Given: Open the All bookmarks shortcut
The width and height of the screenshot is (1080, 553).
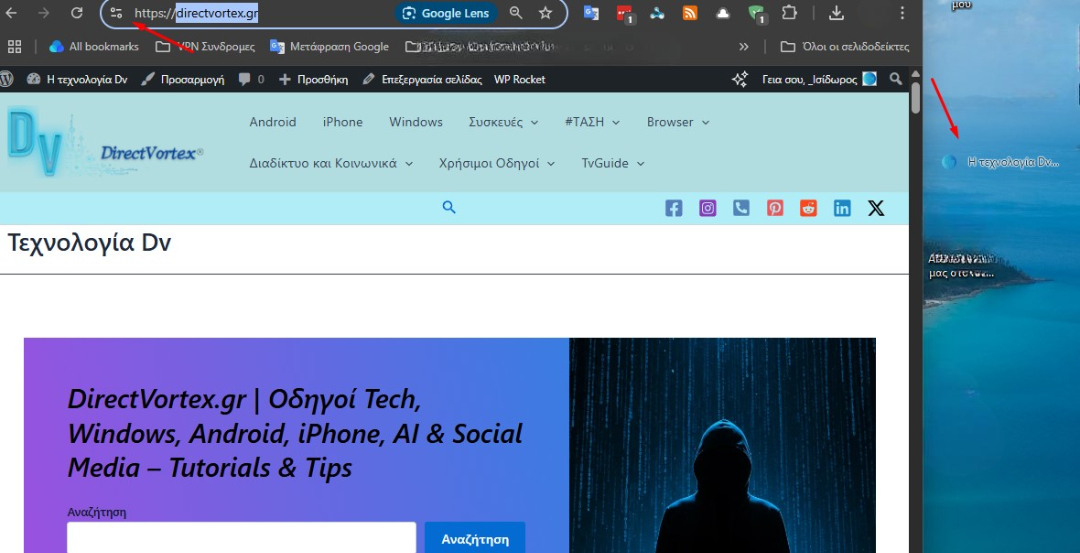Looking at the screenshot, I should tap(94, 46).
